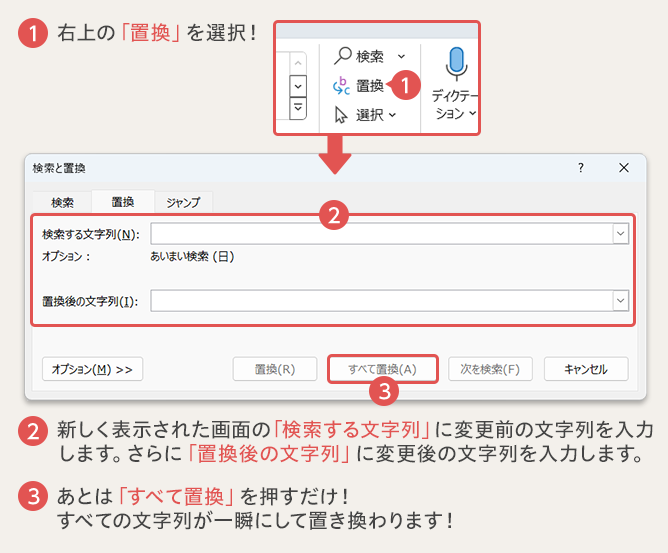Close the 検索と置換 dialog with X
Image resolution: width=668 pixels, height=553 pixels.
coord(624,168)
